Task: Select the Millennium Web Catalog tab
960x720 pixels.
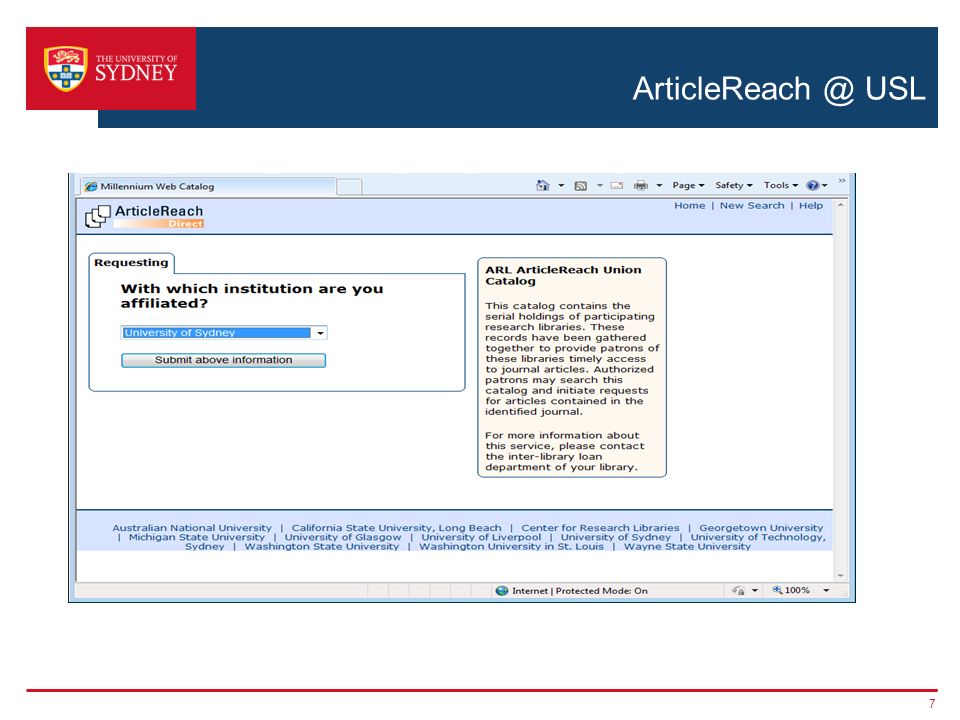Action: point(208,187)
